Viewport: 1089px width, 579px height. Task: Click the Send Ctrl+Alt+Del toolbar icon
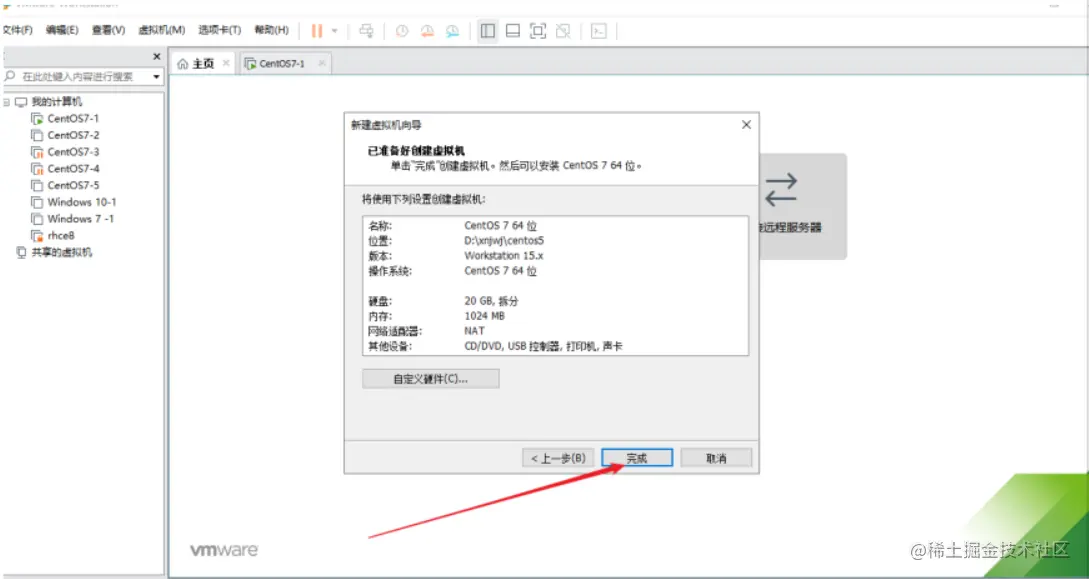[366, 31]
